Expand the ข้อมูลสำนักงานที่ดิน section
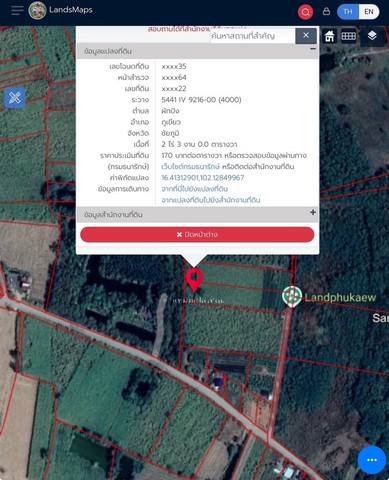Image resolution: width=389 pixels, height=480 pixels. (x=313, y=212)
